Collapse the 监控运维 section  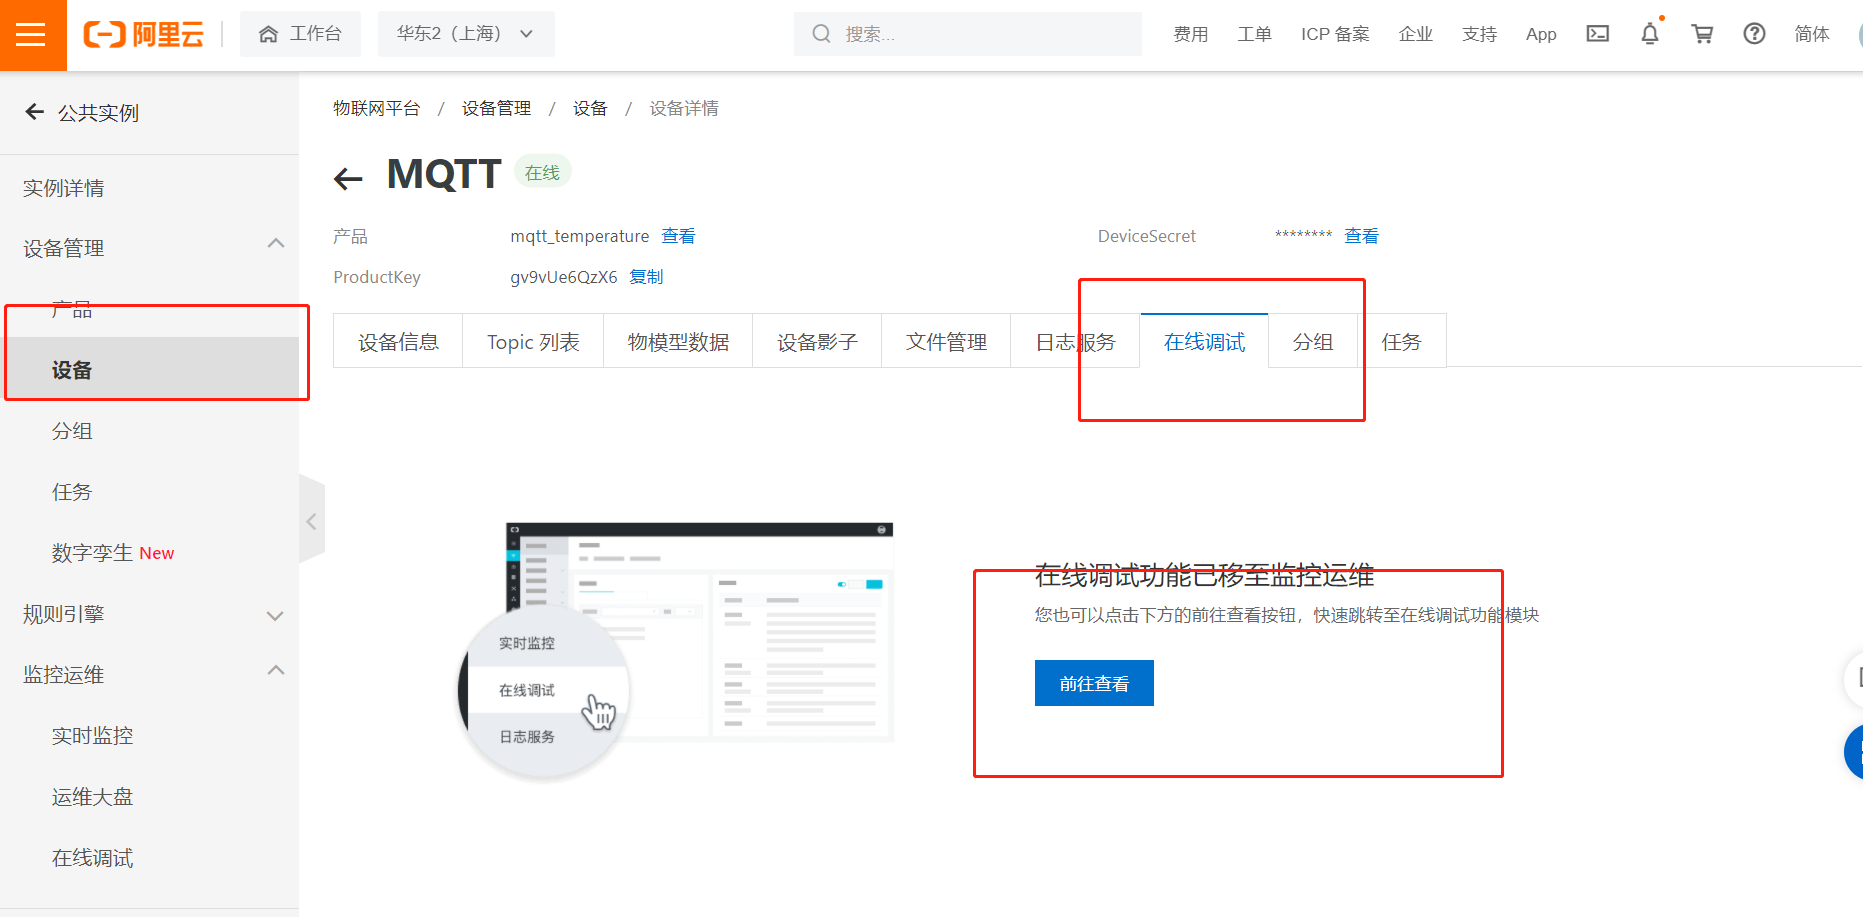(276, 671)
